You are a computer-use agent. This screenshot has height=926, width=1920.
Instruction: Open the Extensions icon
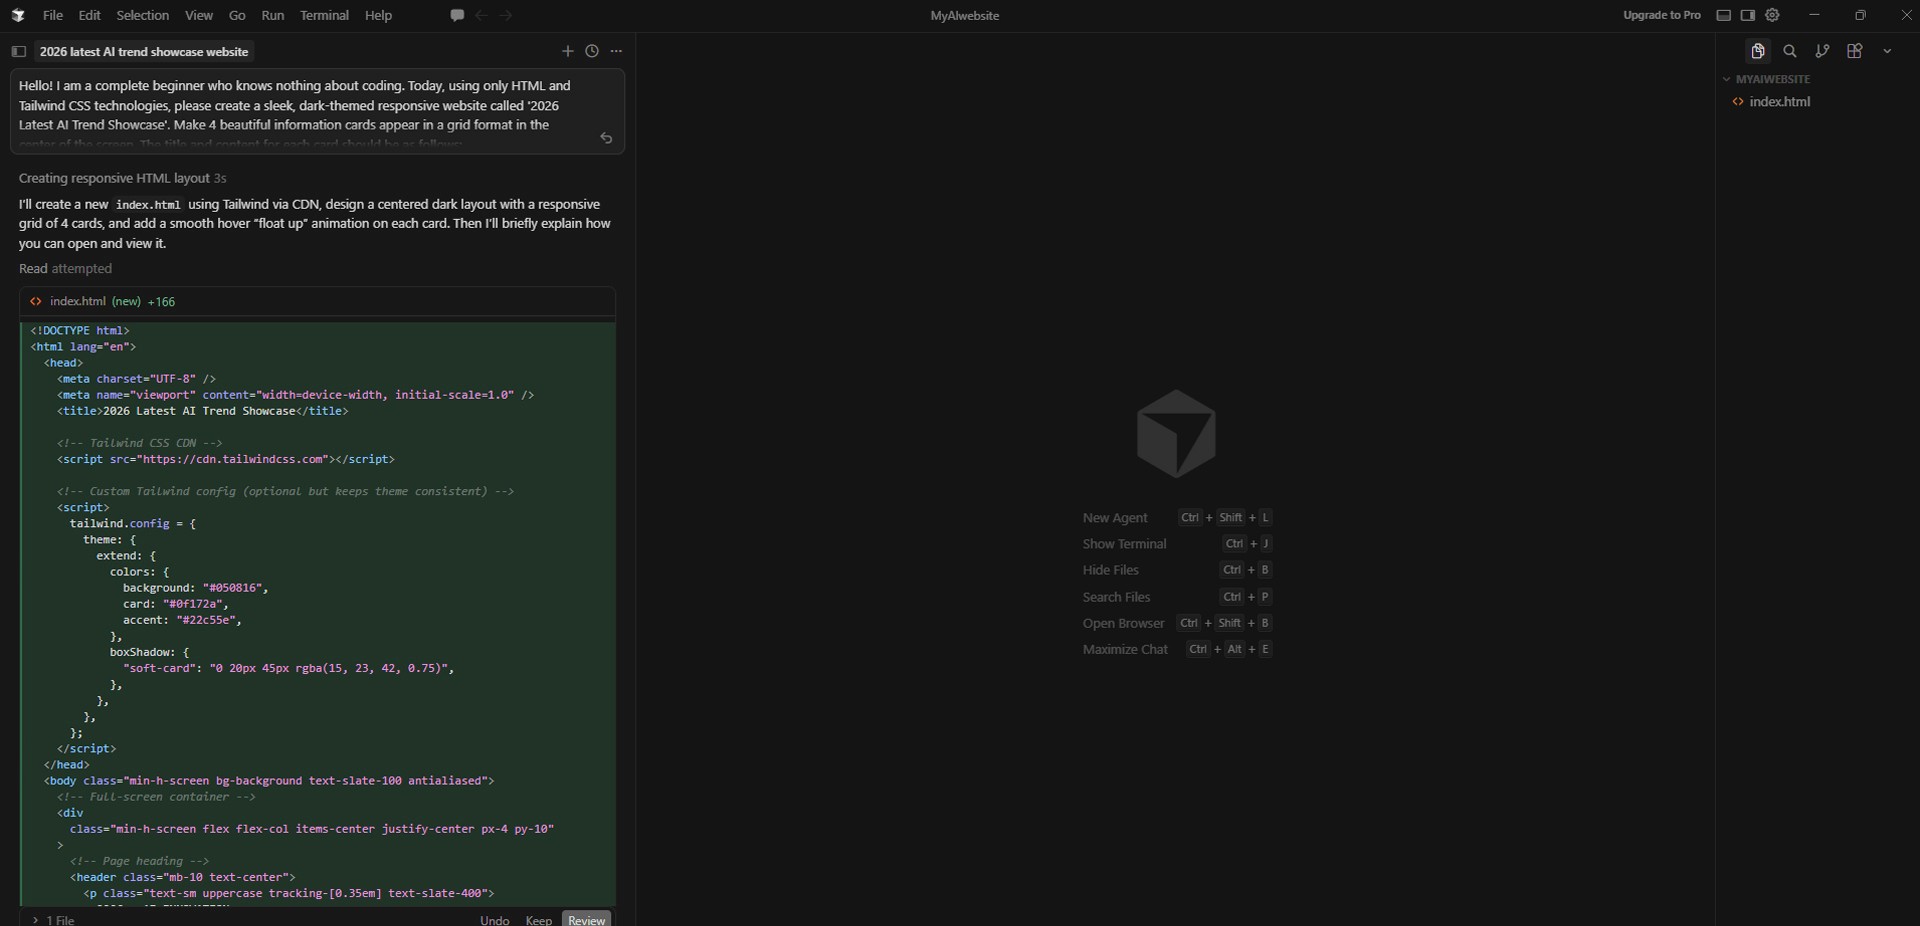1855,51
